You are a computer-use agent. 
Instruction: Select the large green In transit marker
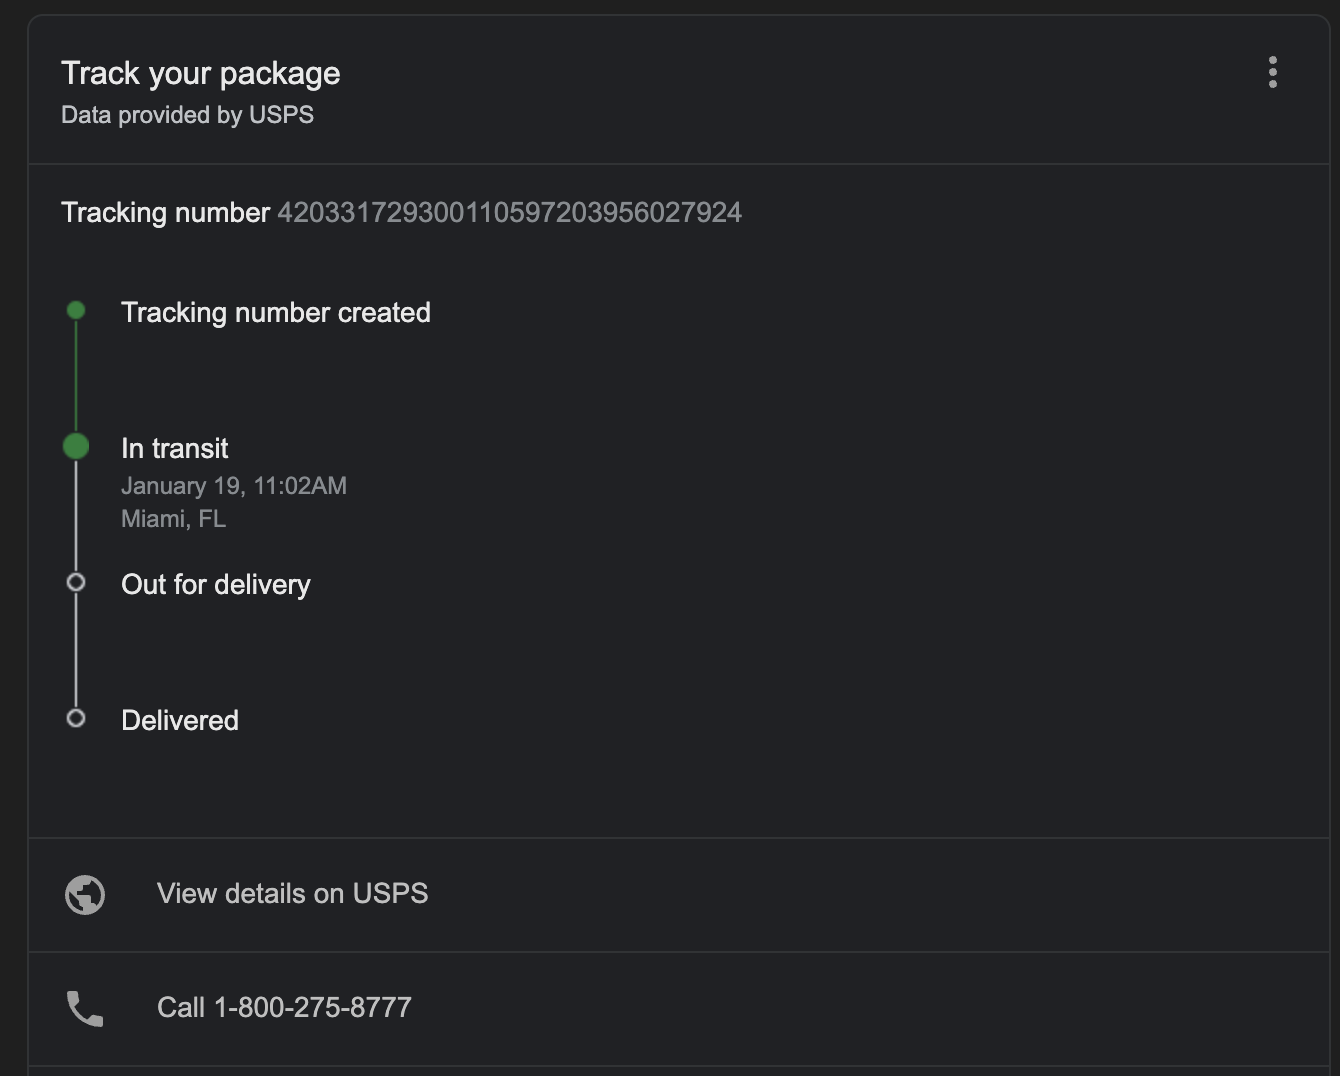click(76, 446)
